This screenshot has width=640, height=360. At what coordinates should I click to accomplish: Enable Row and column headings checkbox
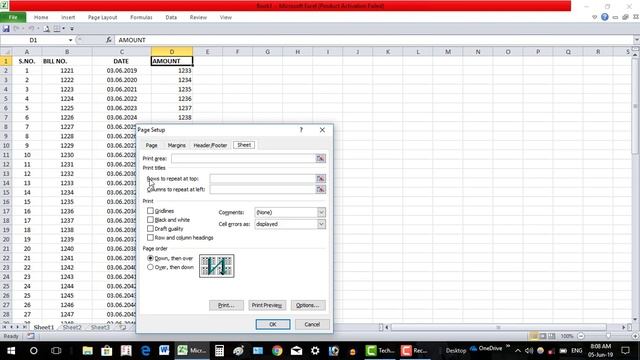(x=150, y=237)
